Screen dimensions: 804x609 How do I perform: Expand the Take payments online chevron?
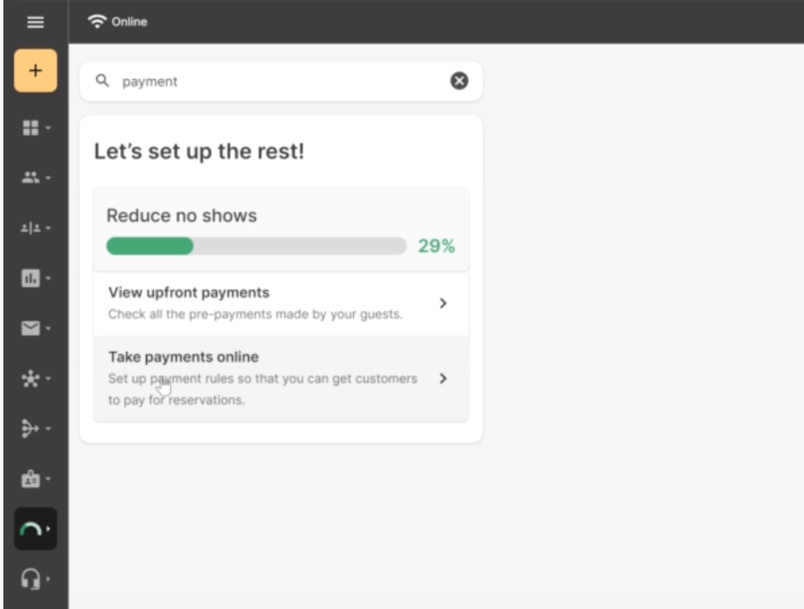[x=443, y=379]
